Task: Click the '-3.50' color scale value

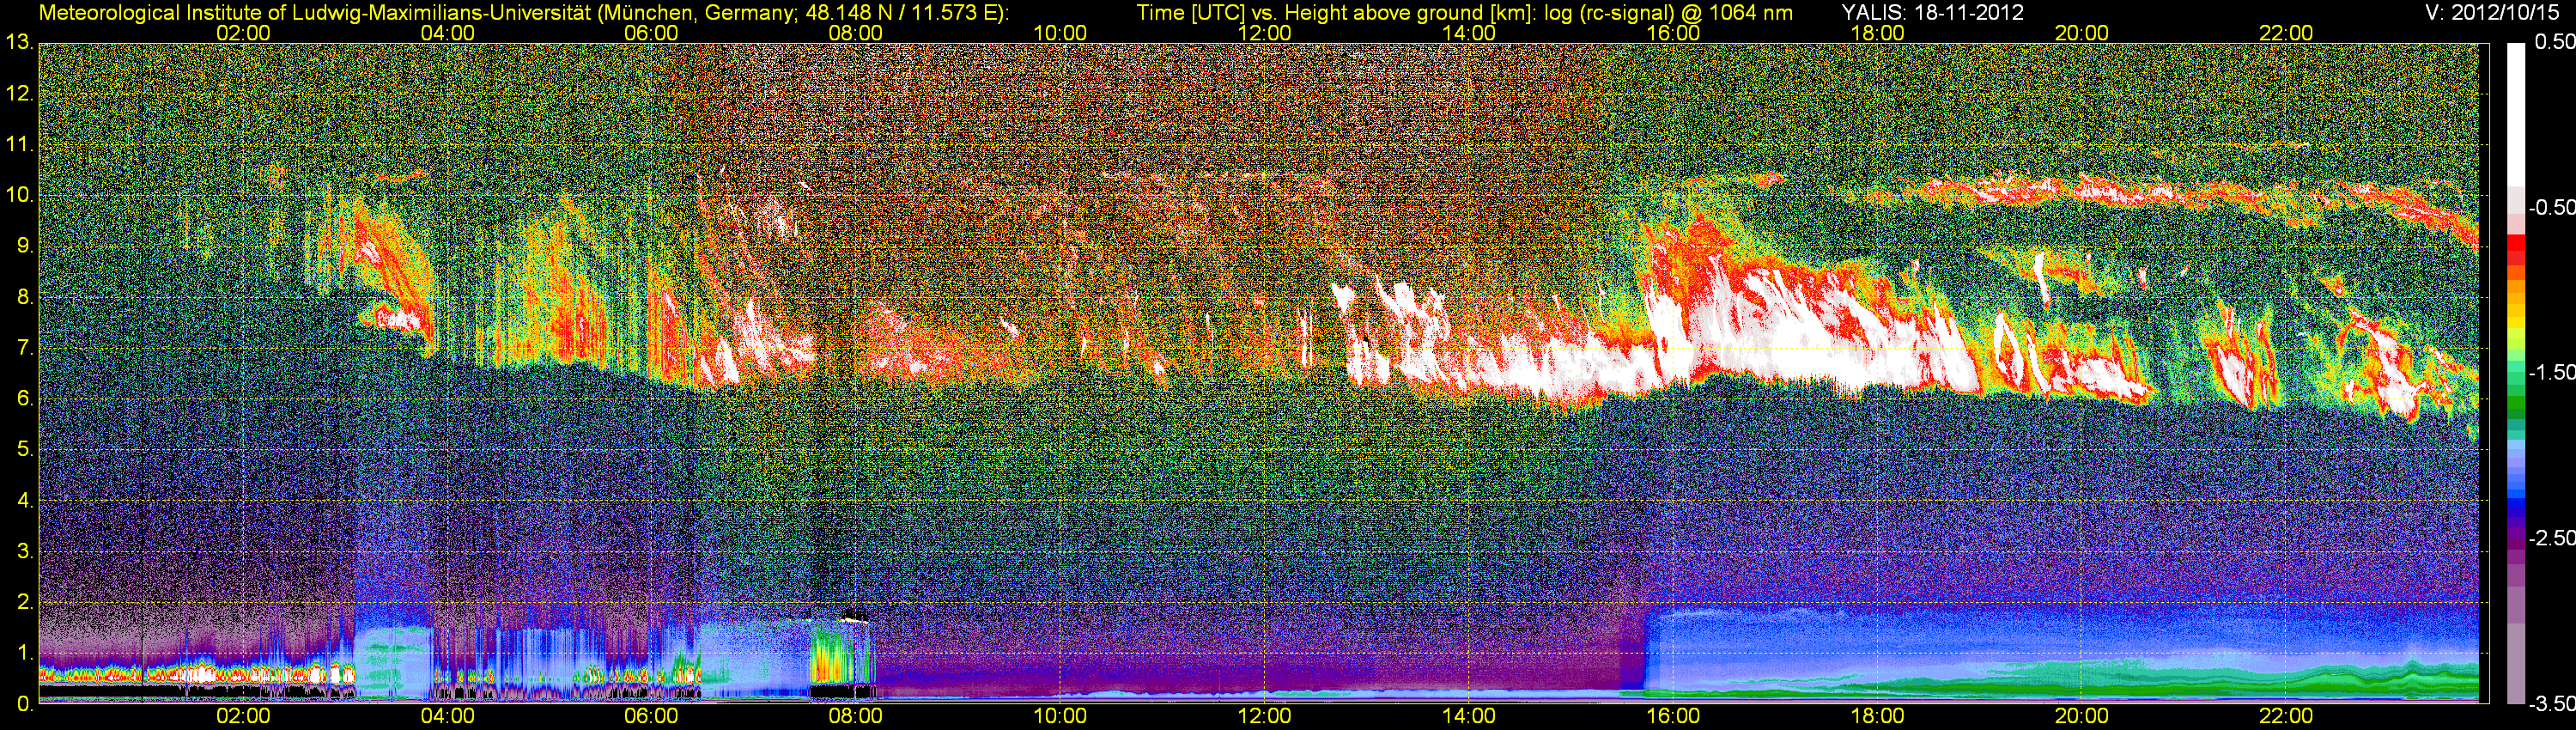Action: 2551,704
